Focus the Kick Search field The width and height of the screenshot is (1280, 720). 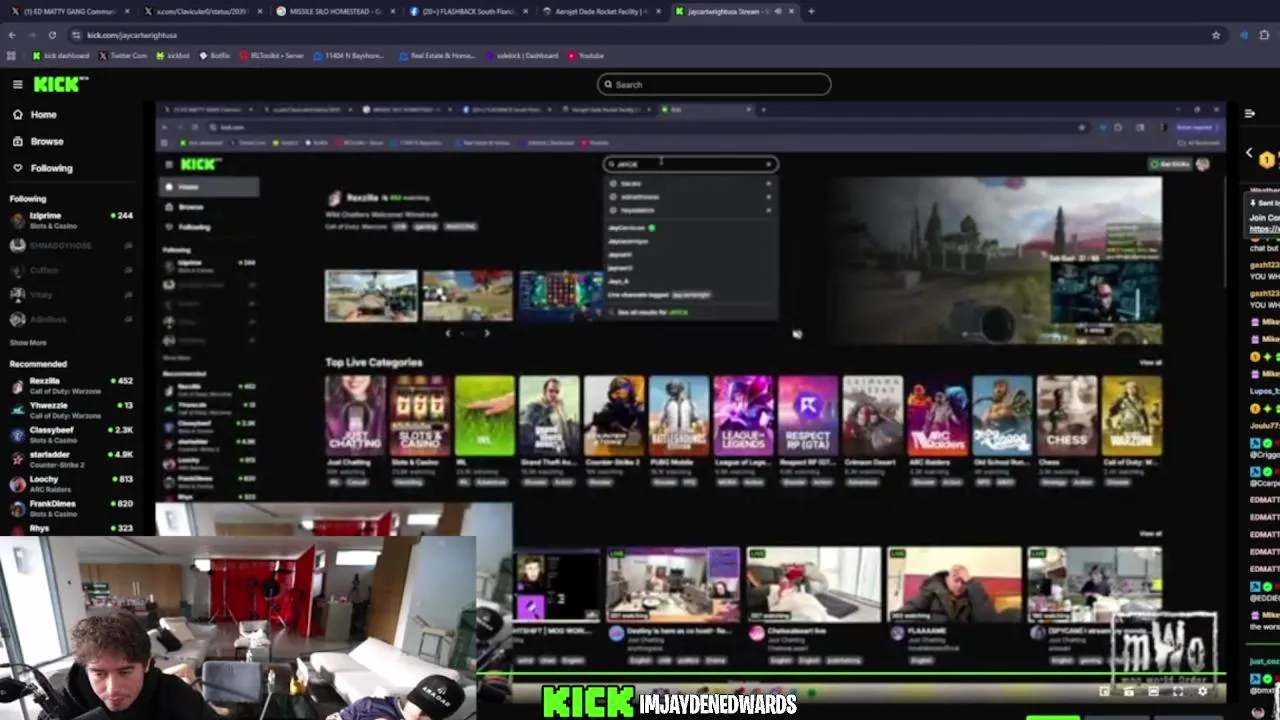click(x=714, y=84)
